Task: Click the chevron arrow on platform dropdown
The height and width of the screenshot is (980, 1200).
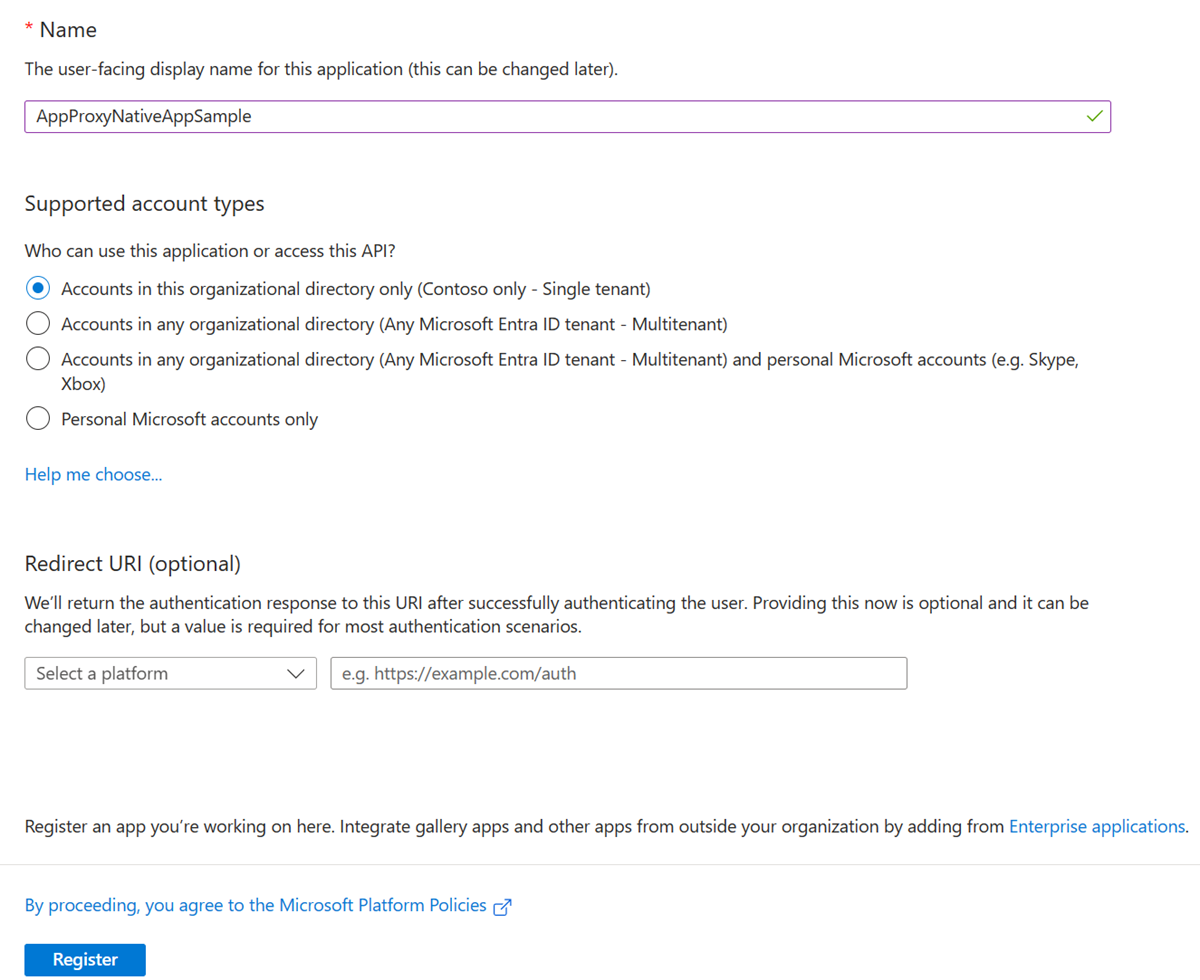Action: click(x=295, y=673)
